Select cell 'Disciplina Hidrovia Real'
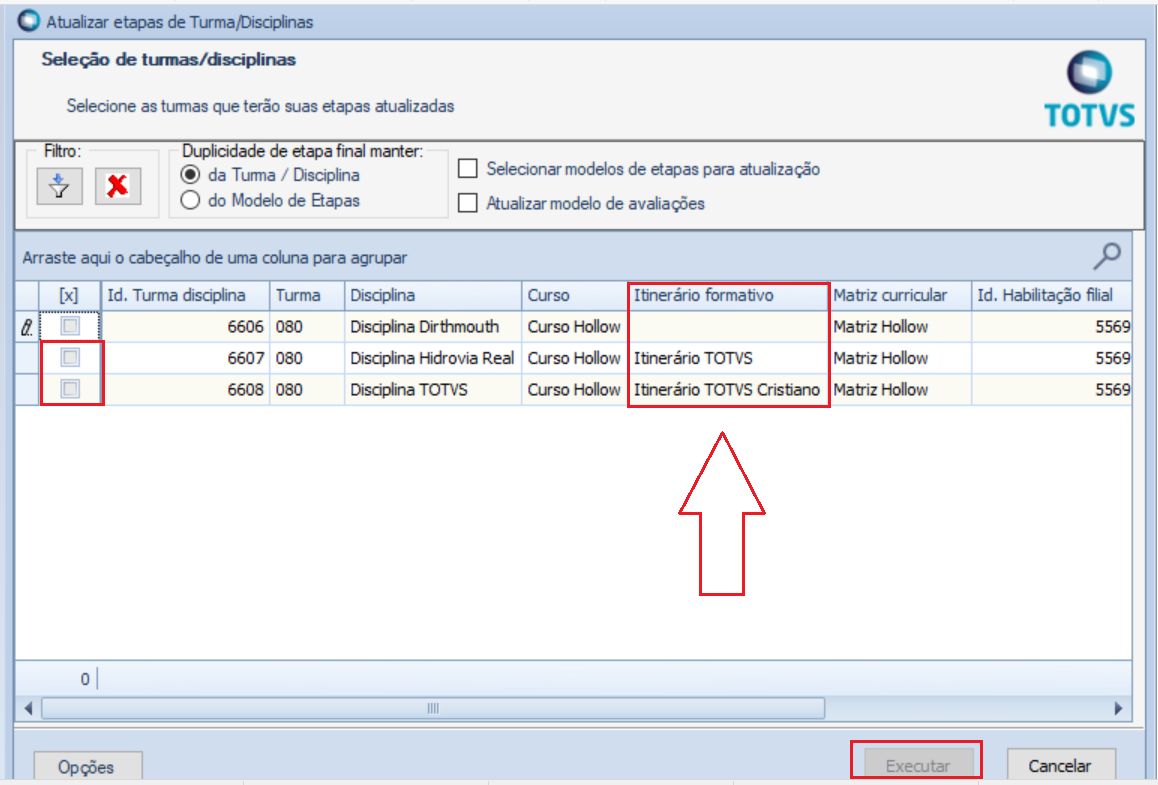The width and height of the screenshot is (1158, 785). 433,358
